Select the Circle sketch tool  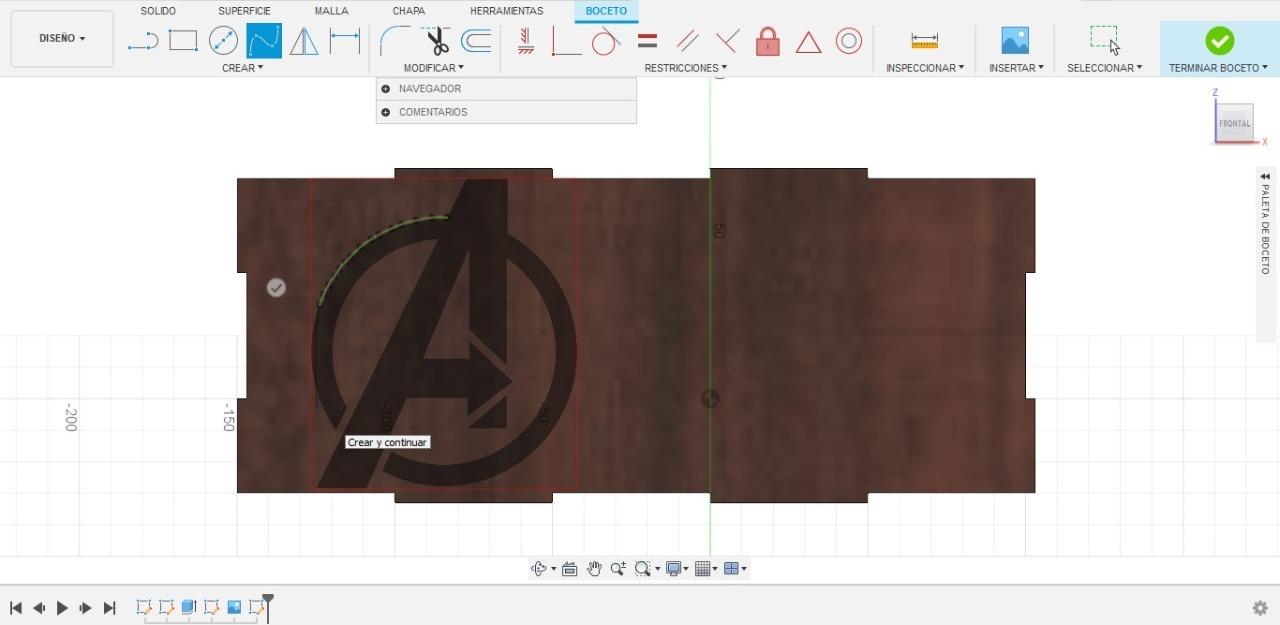point(223,41)
